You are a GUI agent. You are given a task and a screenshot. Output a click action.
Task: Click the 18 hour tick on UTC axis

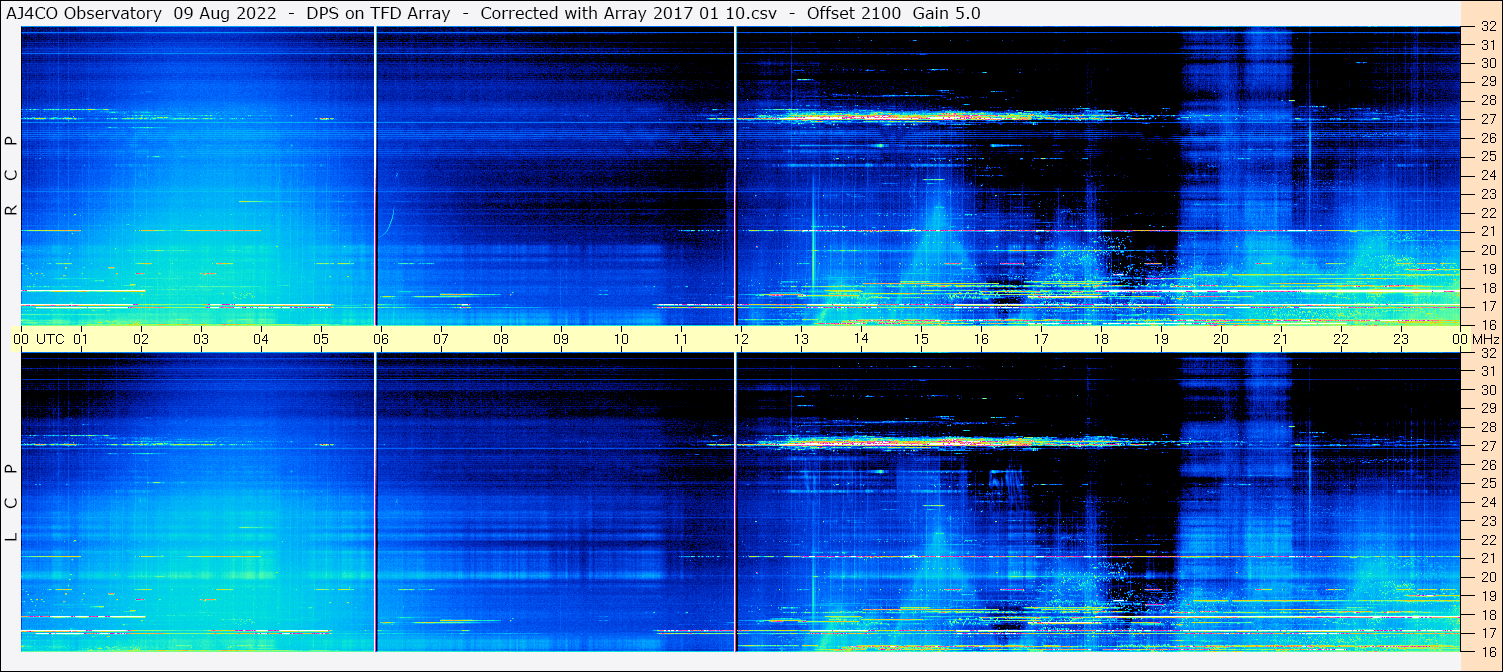click(1101, 339)
